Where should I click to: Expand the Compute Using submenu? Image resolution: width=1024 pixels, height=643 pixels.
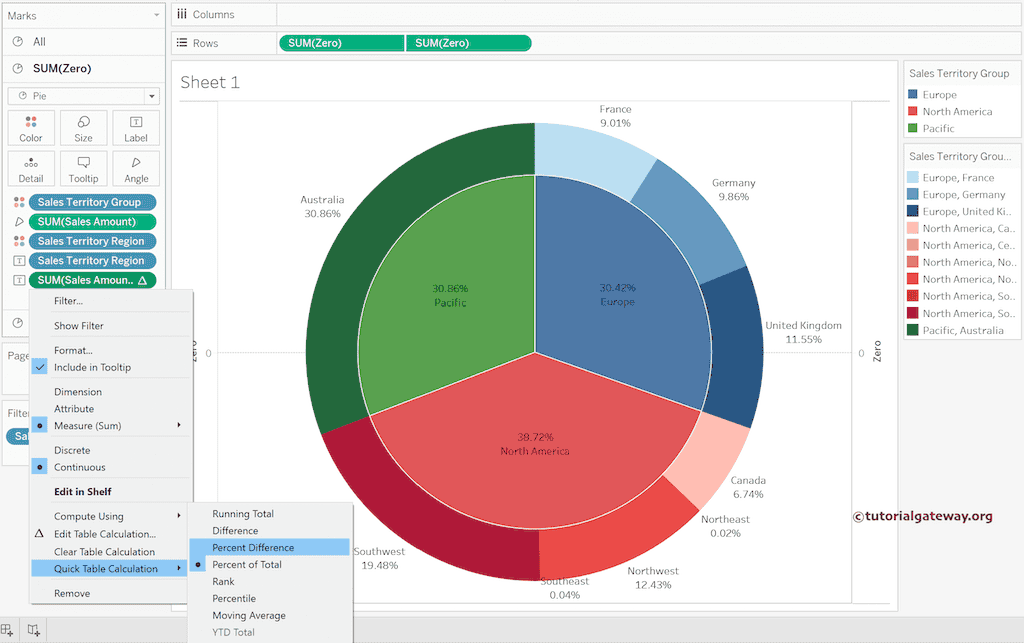point(110,516)
